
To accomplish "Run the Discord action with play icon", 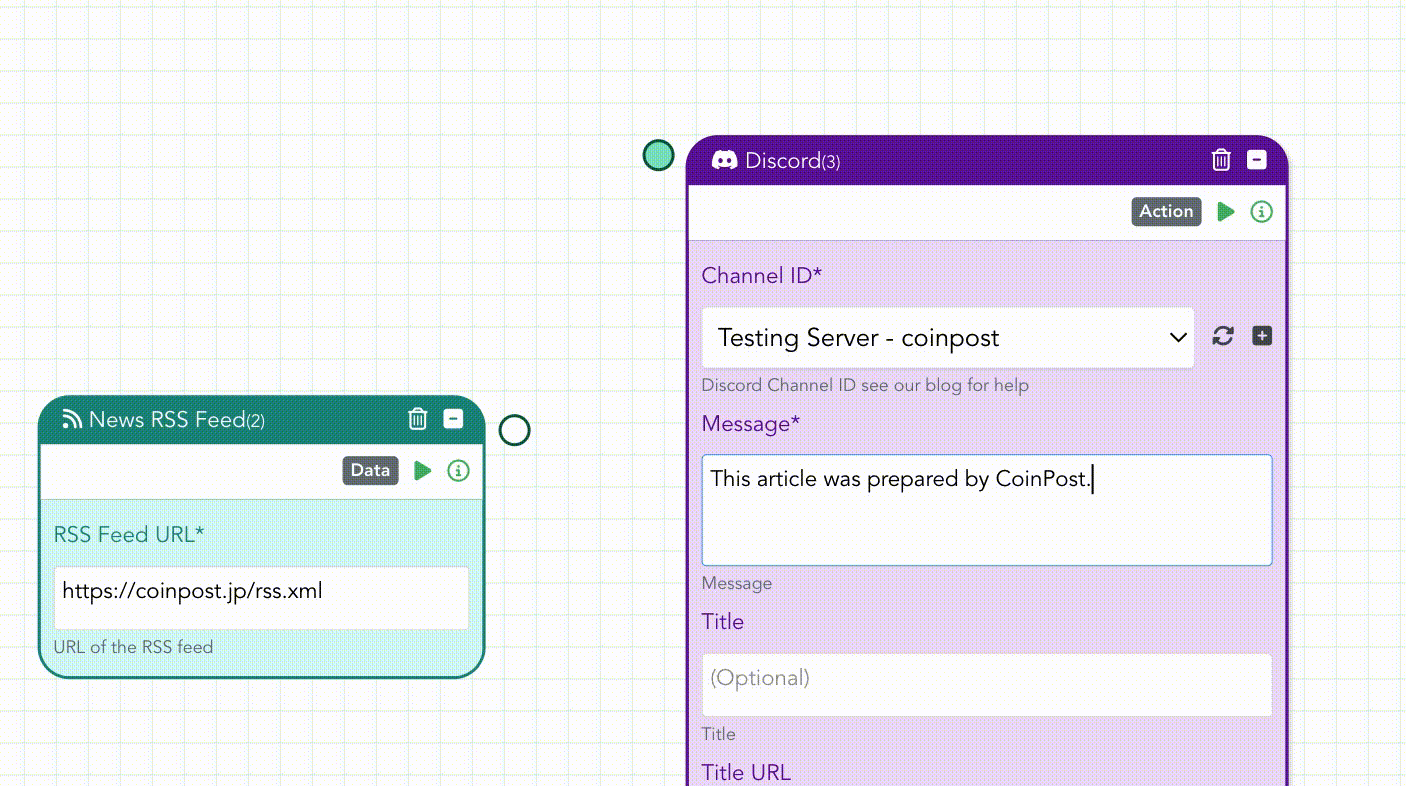I will [x=1226, y=212].
